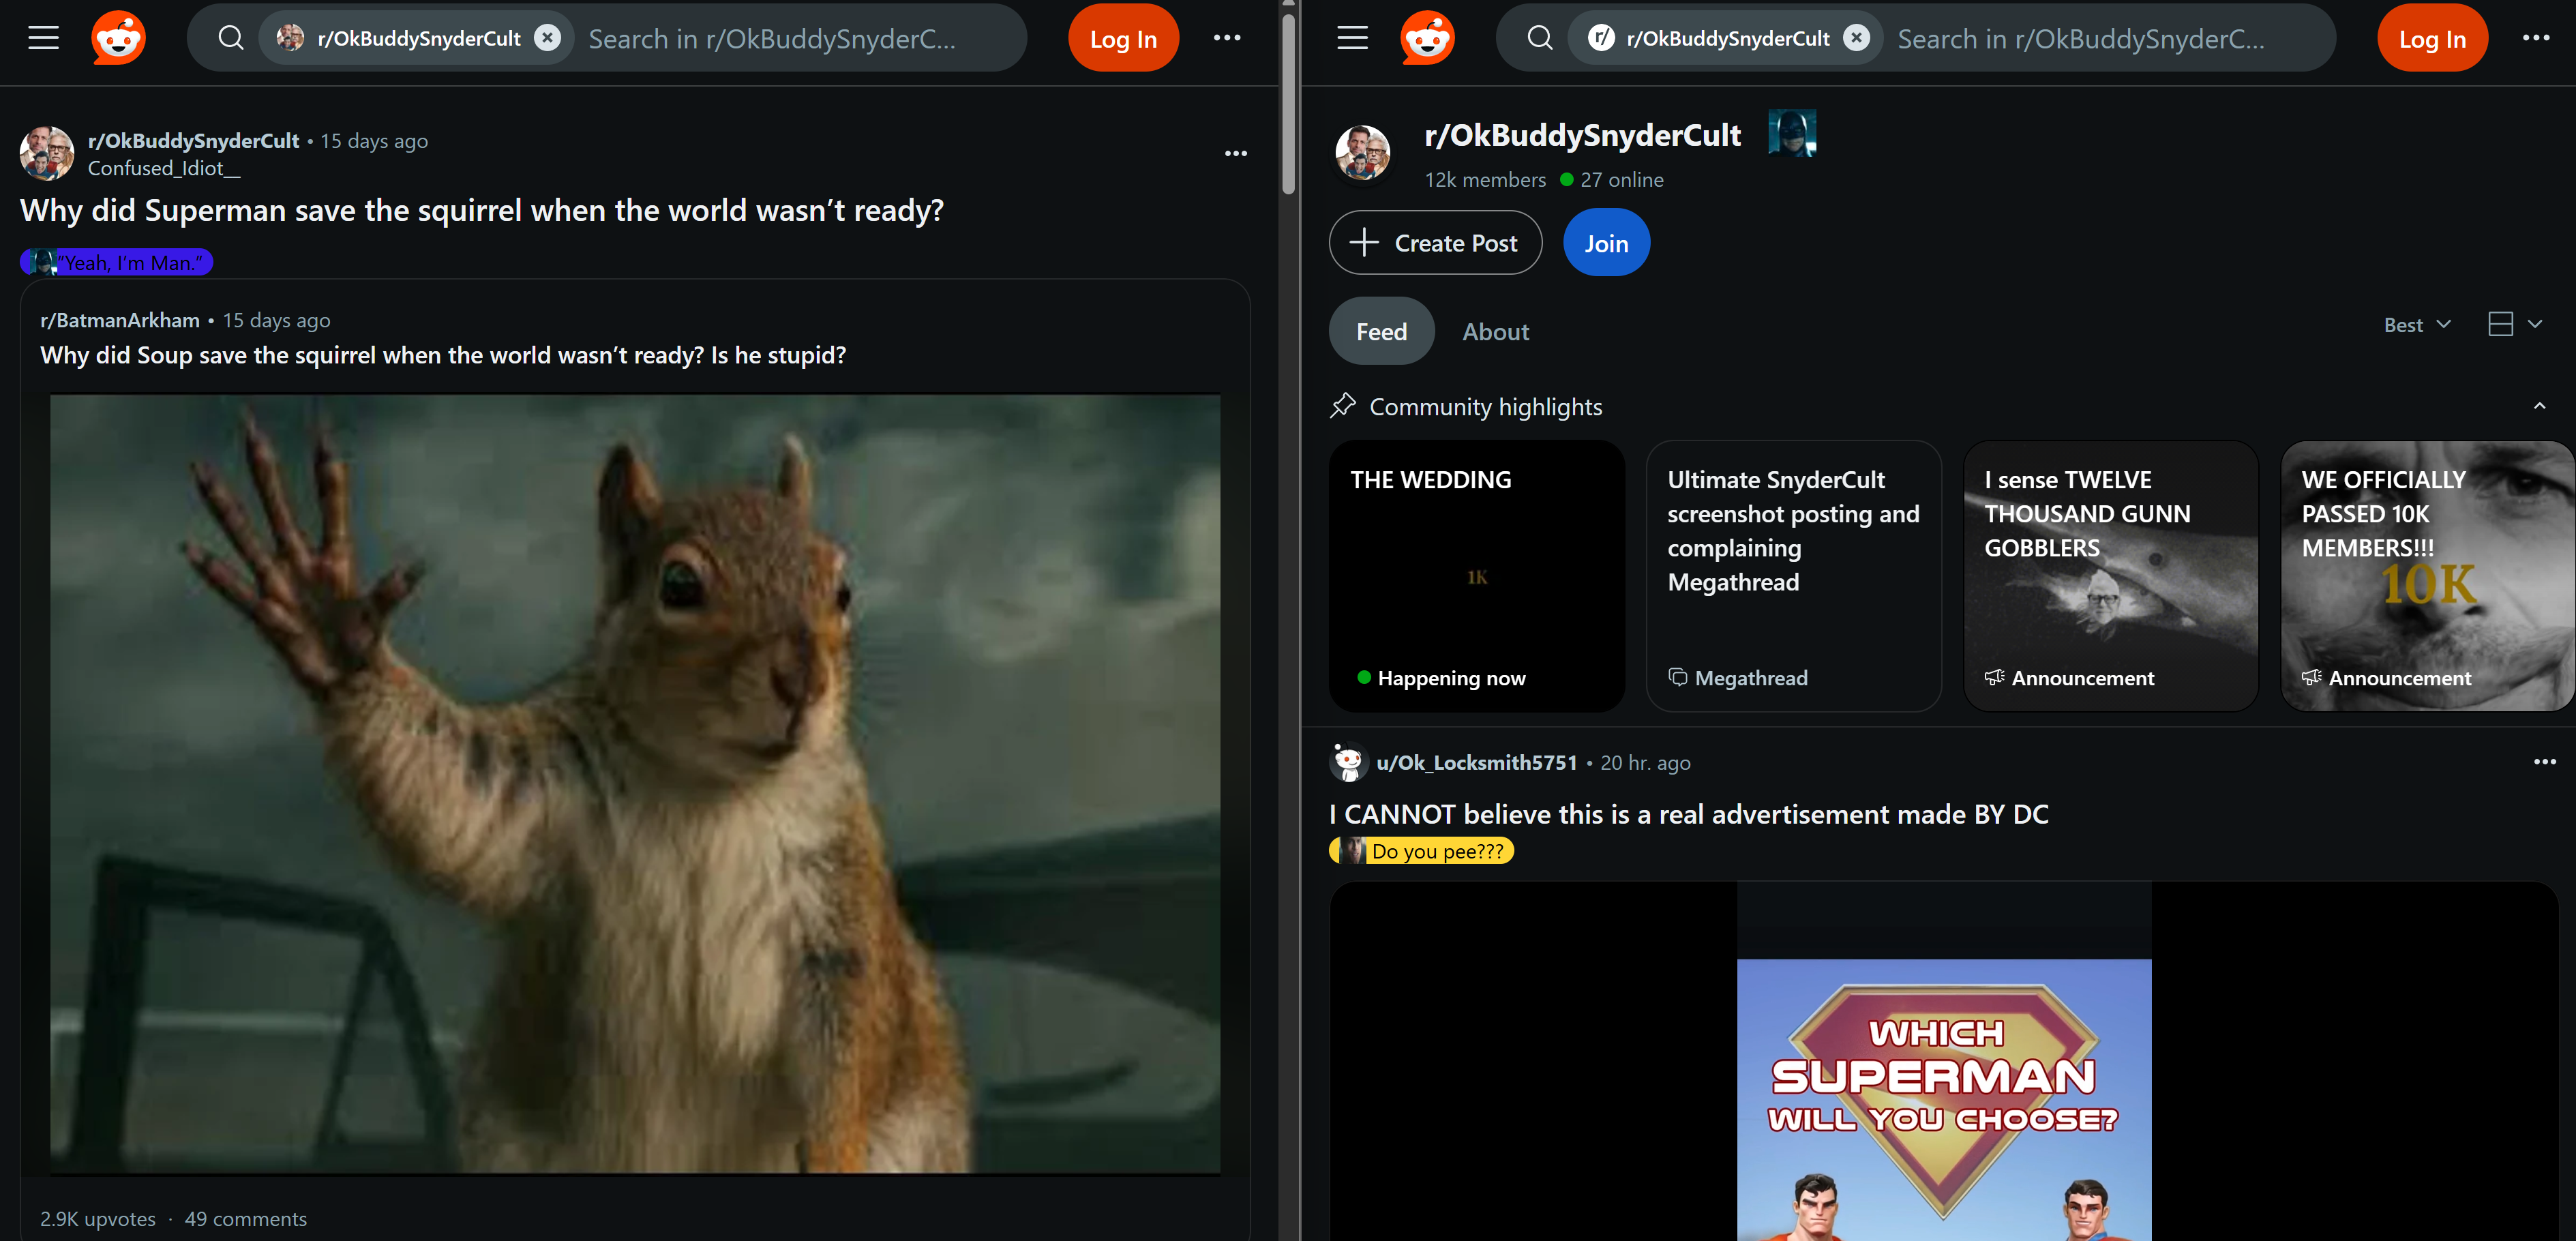This screenshot has height=1241, width=2576.
Task: Click large r/OkBuddySnyderCult community avatar
Action: (x=1363, y=153)
